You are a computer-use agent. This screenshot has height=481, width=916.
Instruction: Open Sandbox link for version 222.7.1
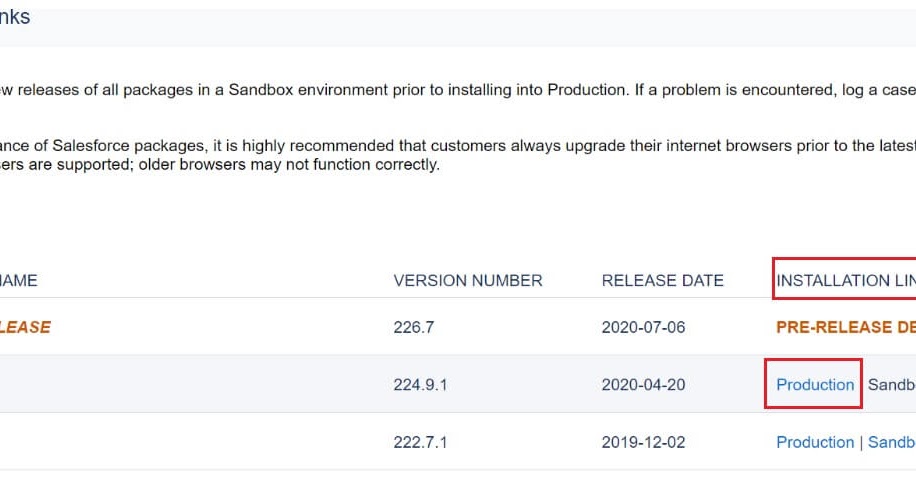click(x=891, y=443)
